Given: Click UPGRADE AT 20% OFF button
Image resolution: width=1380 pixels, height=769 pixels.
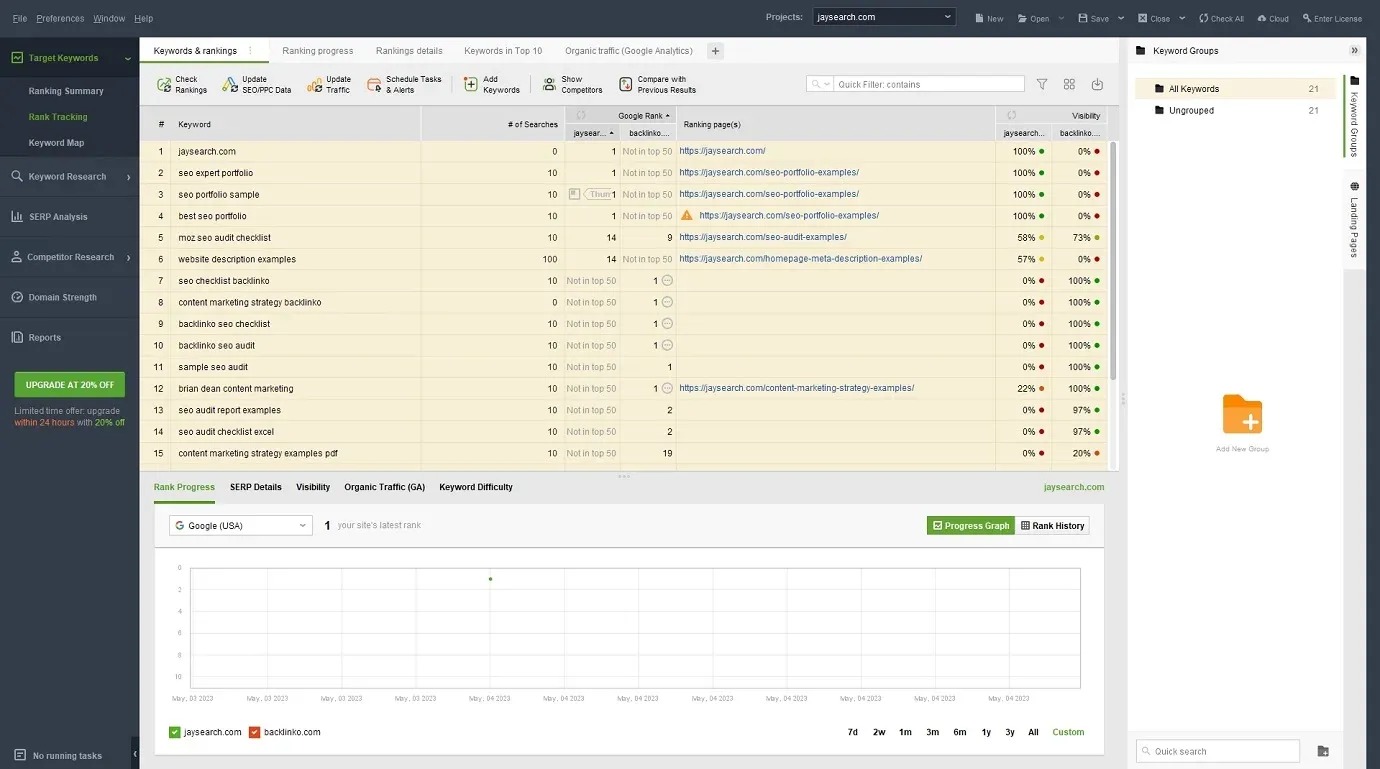Looking at the screenshot, I should [x=70, y=385].
